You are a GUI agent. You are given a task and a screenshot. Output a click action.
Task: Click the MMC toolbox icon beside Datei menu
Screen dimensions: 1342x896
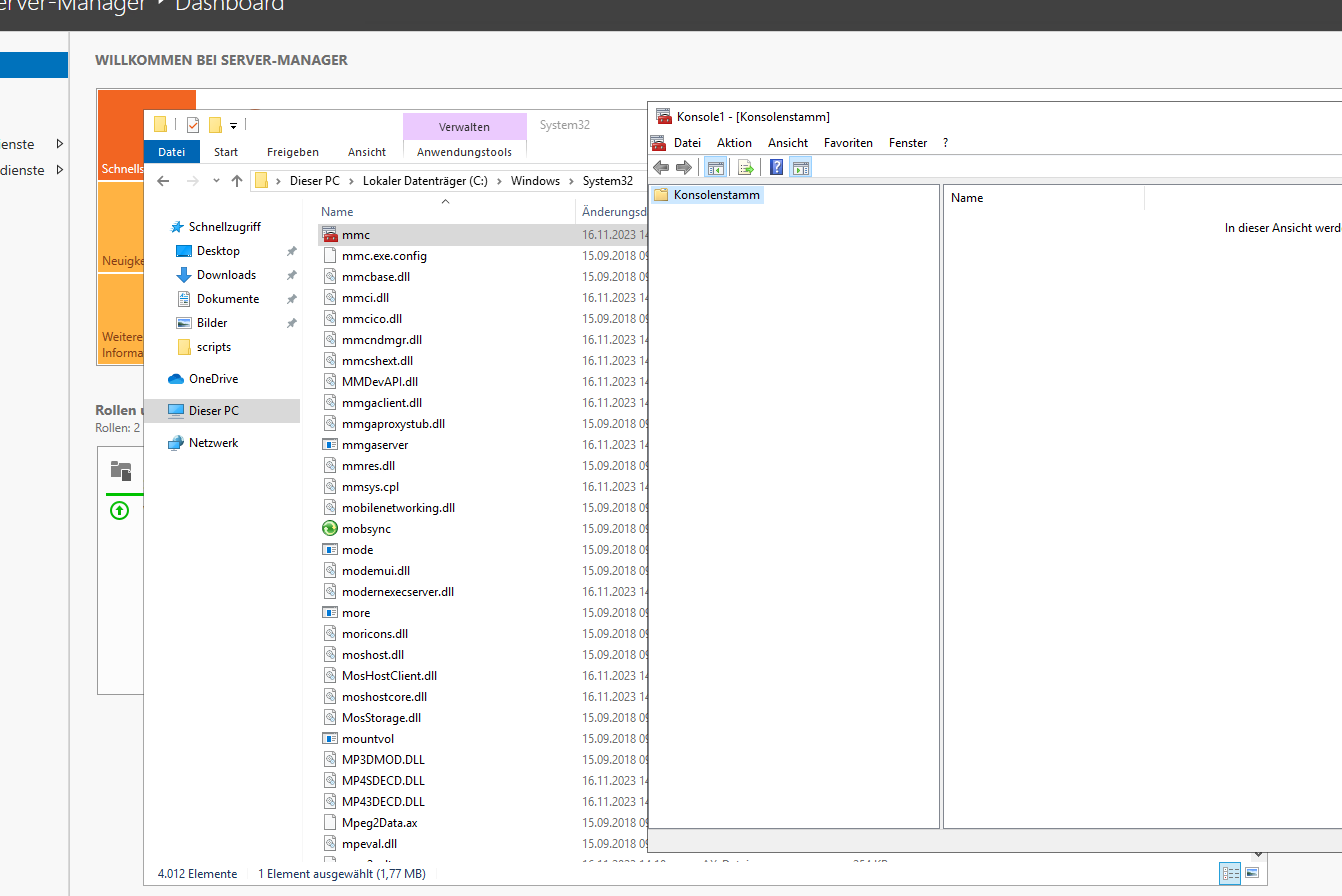(658, 143)
